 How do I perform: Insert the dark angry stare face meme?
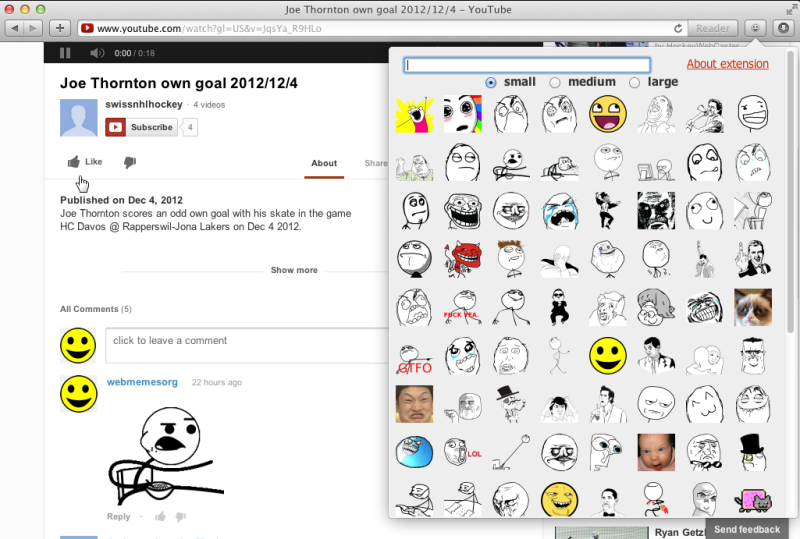pos(656,211)
